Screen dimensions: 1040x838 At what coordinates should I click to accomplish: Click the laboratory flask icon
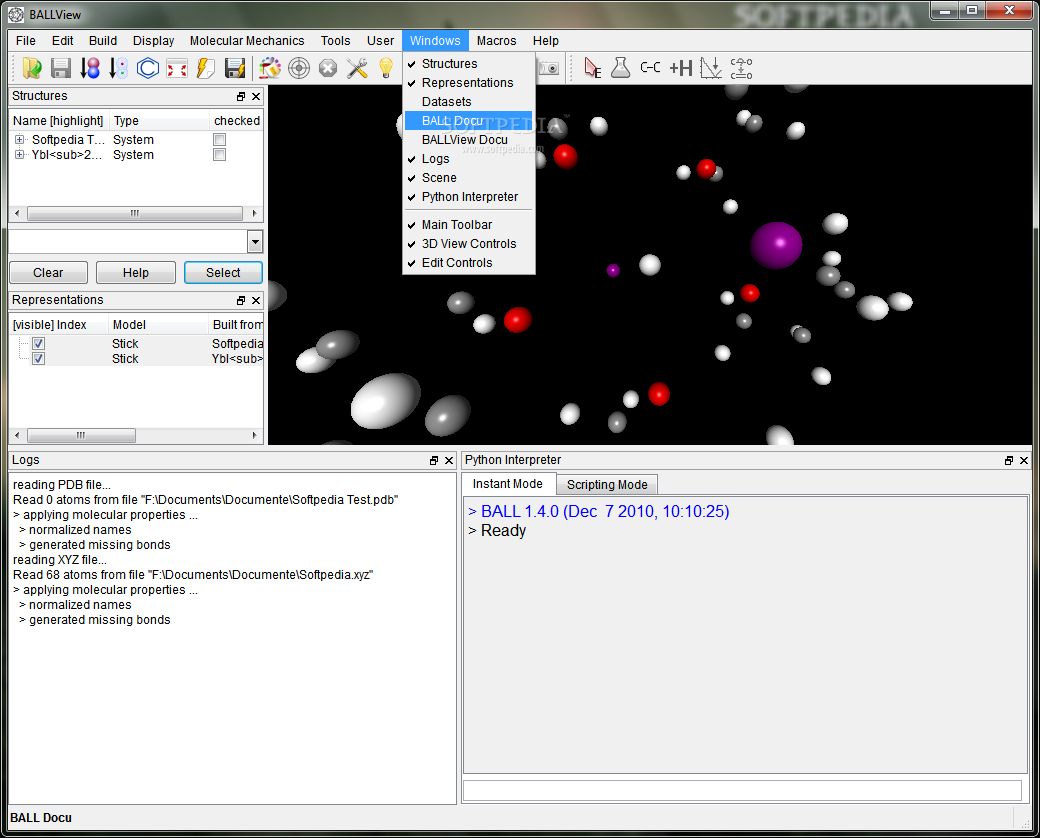pyautogui.click(x=620, y=68)
